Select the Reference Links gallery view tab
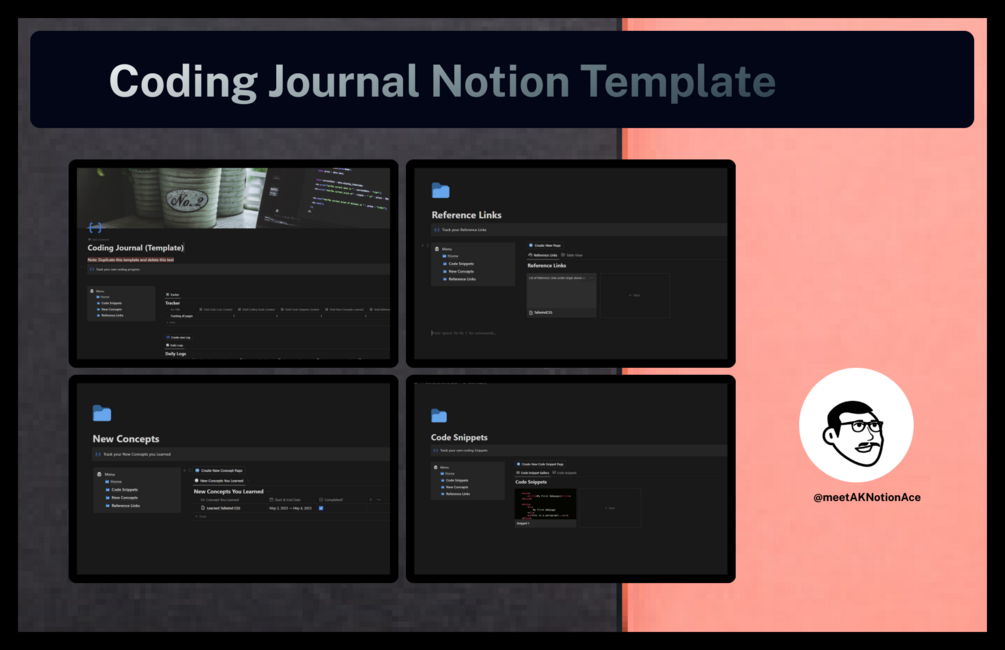Screen dimensions: 1005x650 [543, 255]
